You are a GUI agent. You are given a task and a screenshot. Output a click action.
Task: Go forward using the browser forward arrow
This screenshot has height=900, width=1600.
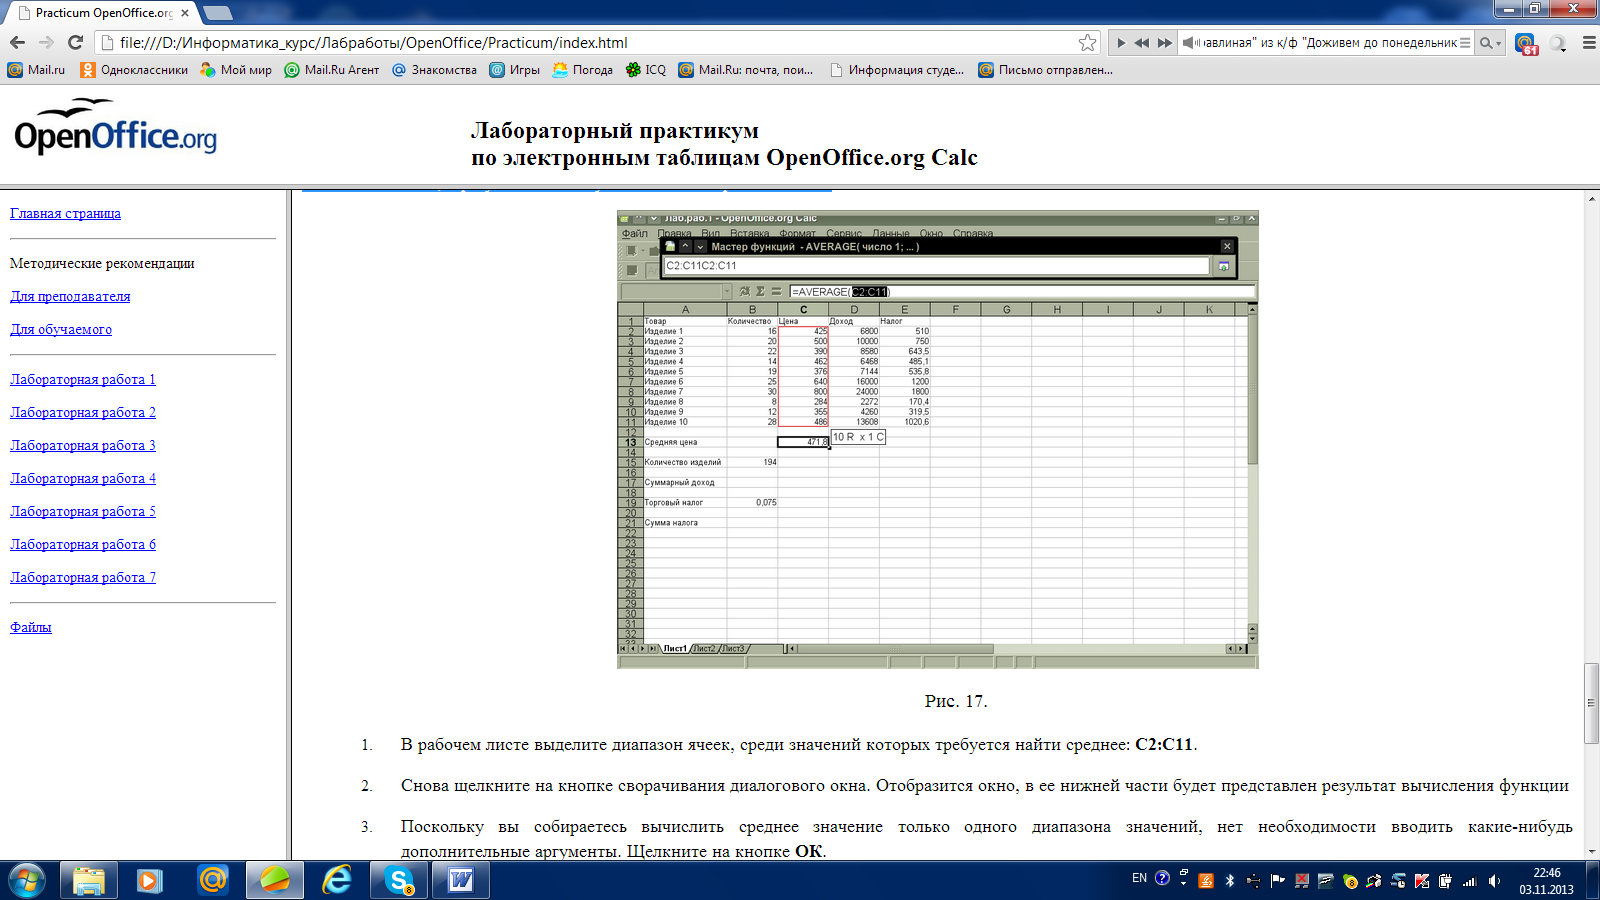coord(46,42)
